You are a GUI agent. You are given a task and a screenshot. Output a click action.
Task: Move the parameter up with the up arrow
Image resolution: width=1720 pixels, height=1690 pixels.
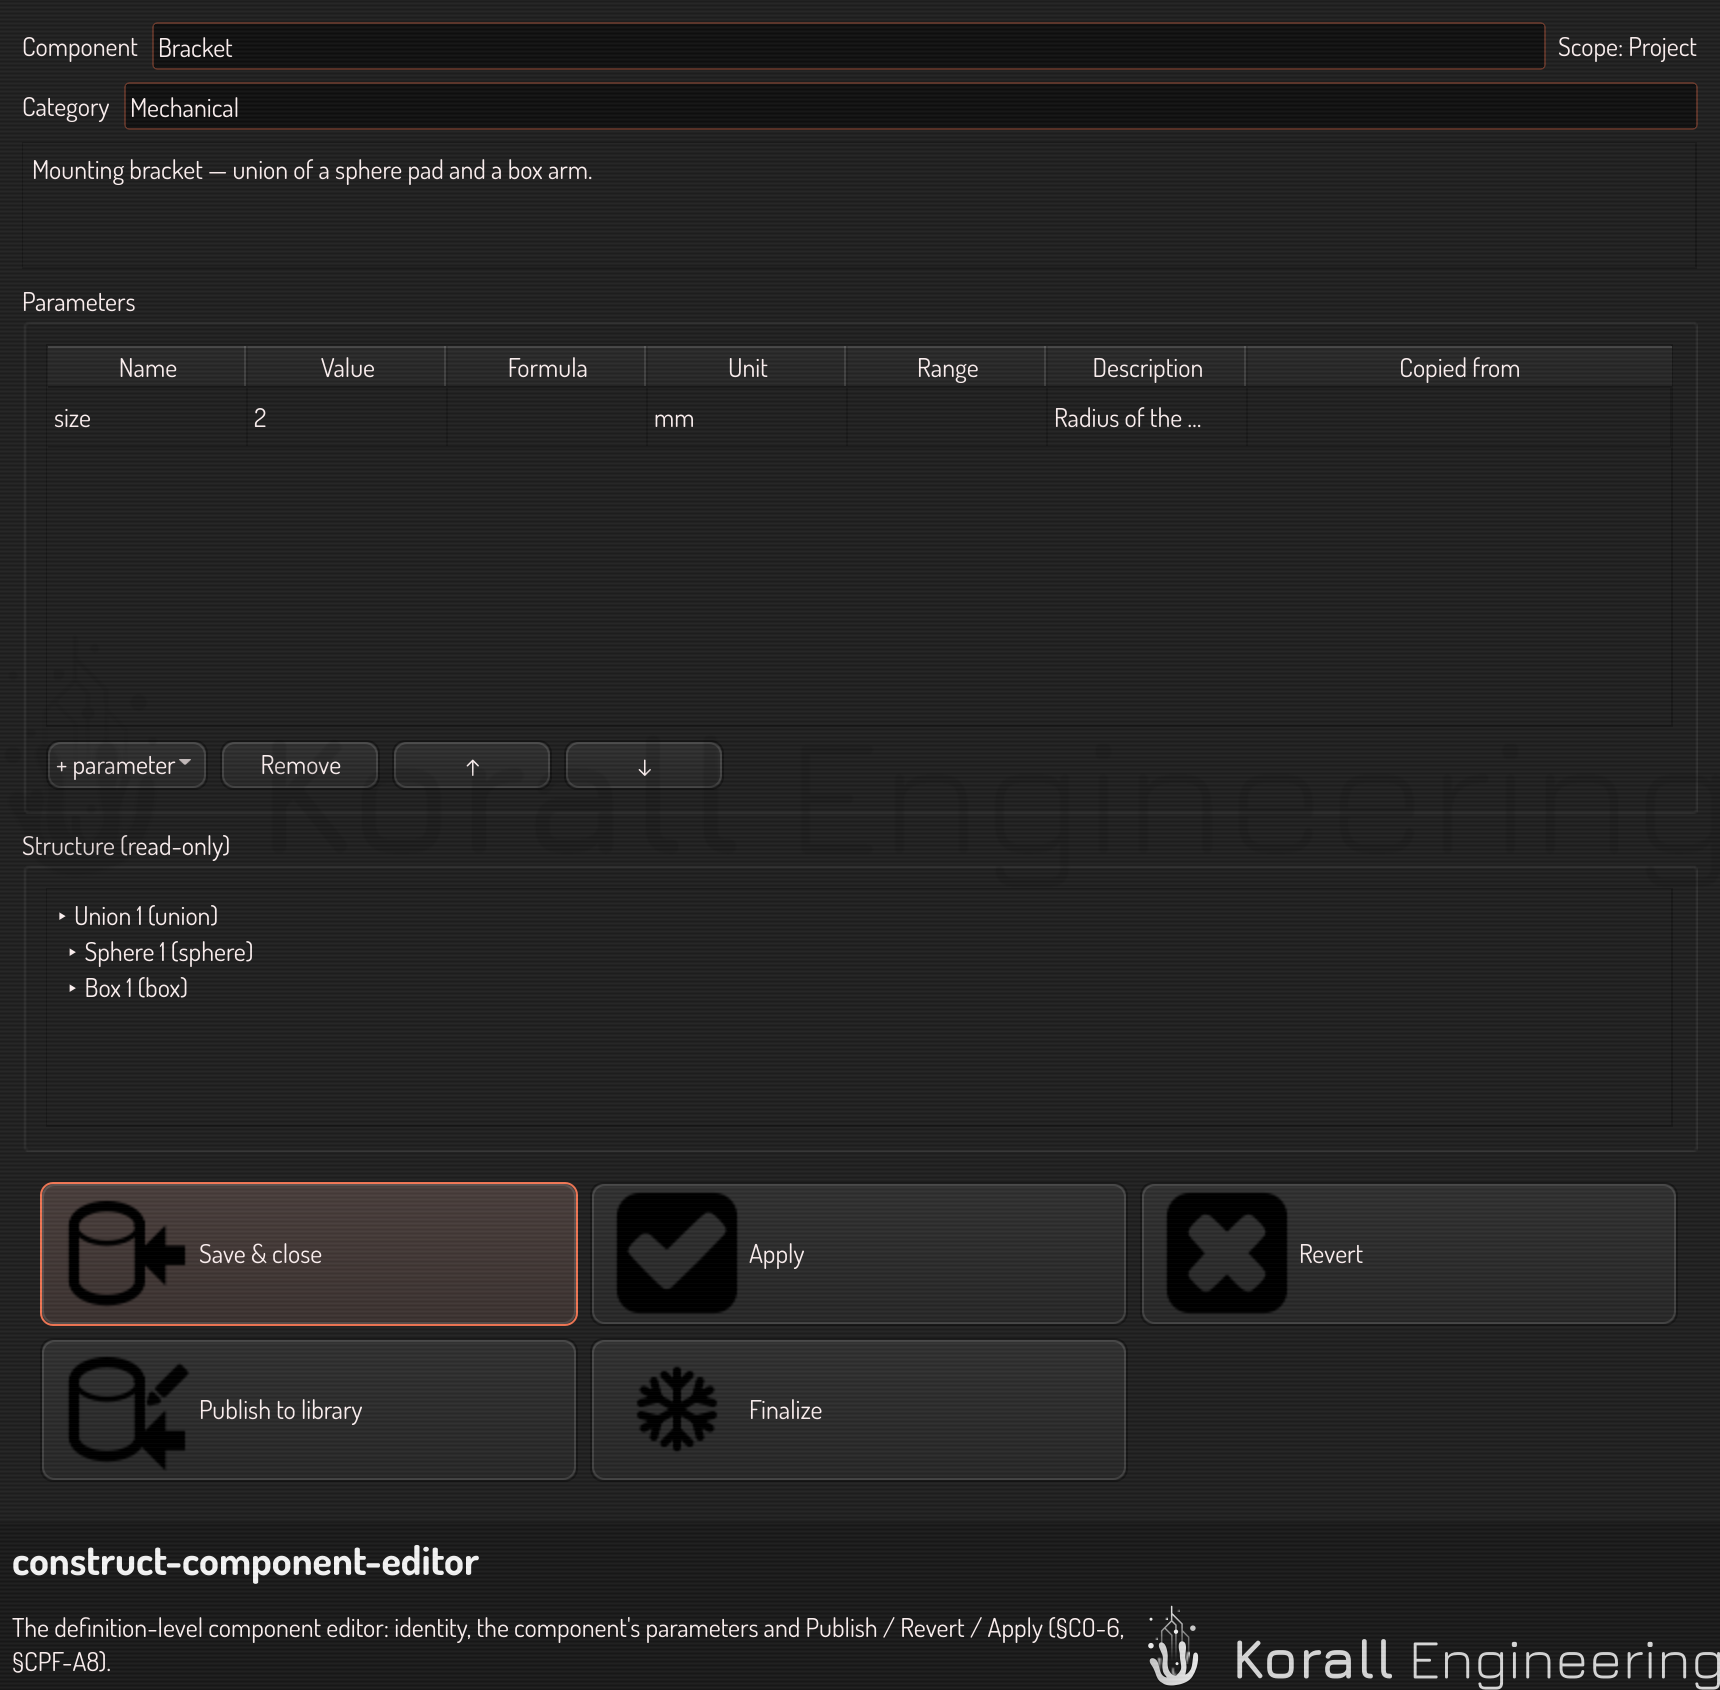472,766
